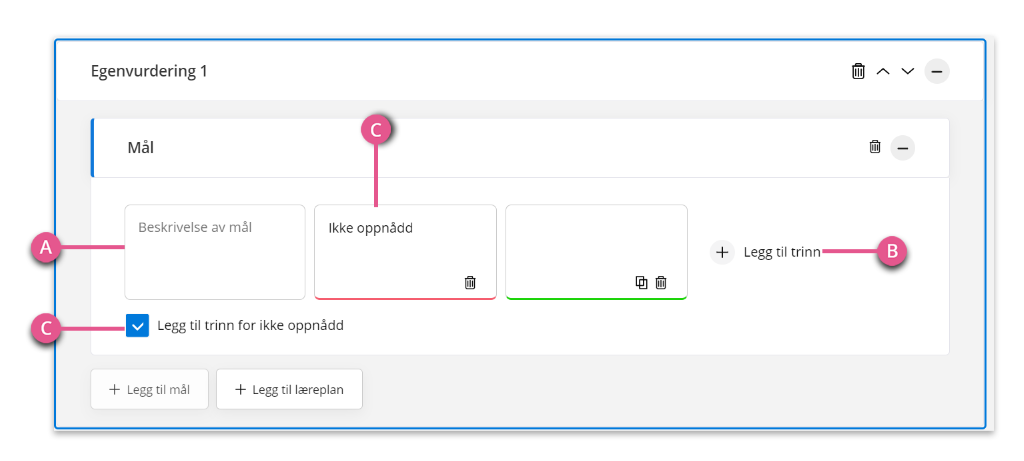Click the Legg til mål button
This screenshot has width=1024, height=461.
[x=150, y=390]
